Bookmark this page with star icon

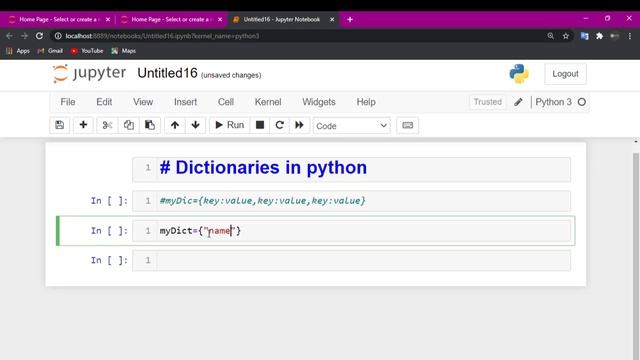click(x=566, y=36)
